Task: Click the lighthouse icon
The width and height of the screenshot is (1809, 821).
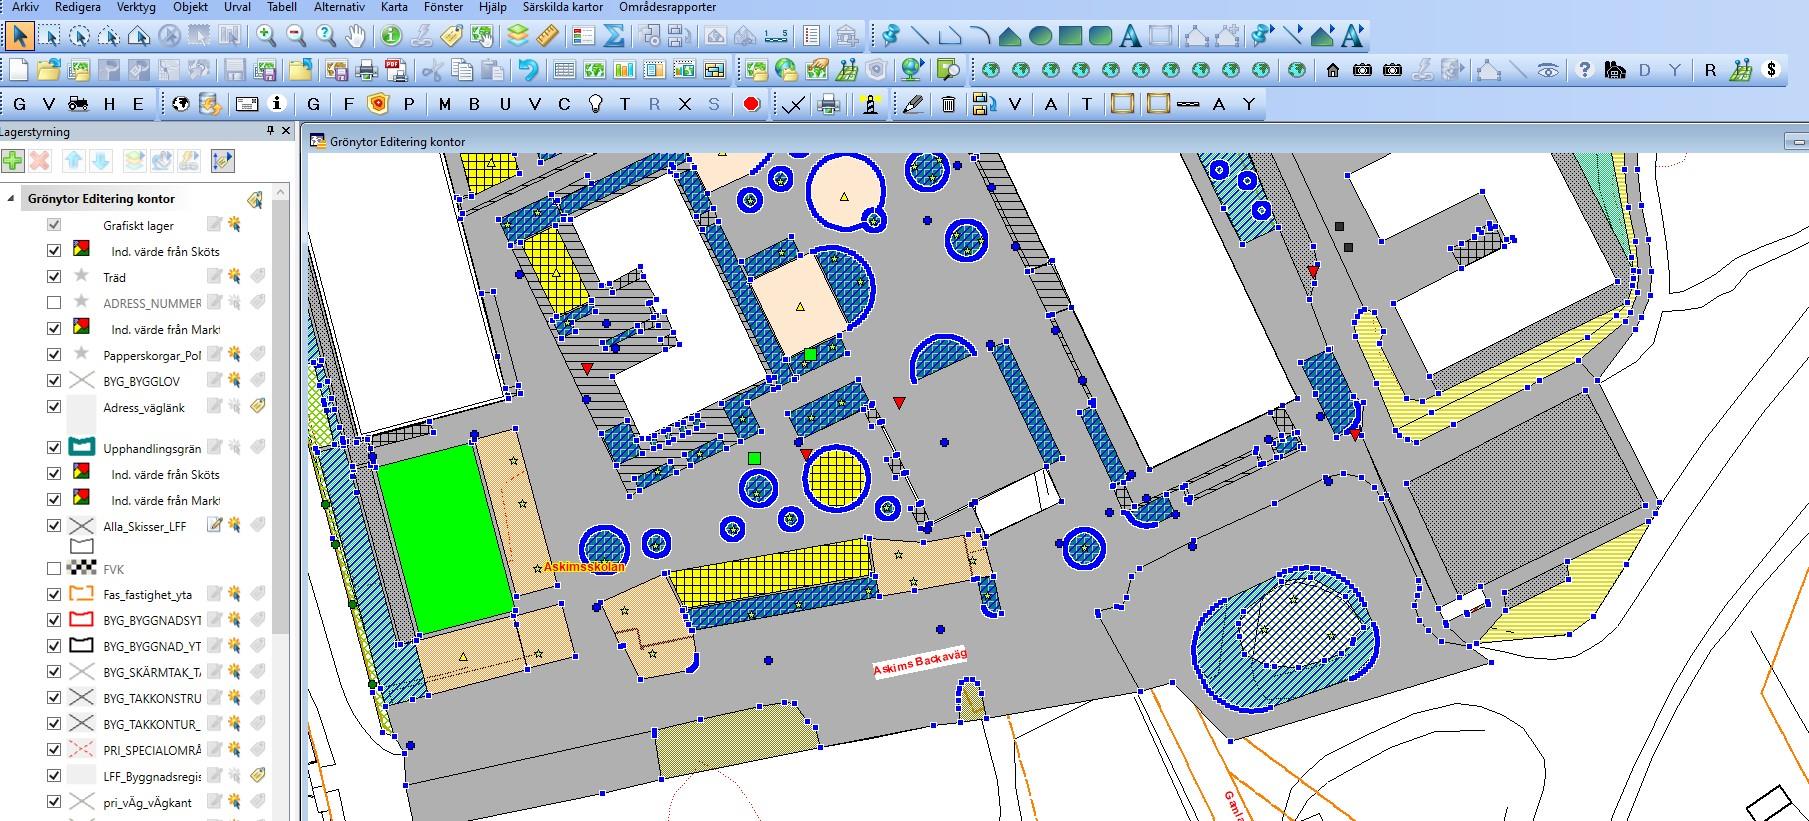Action: pyautogui.click(x=870, y=104)
